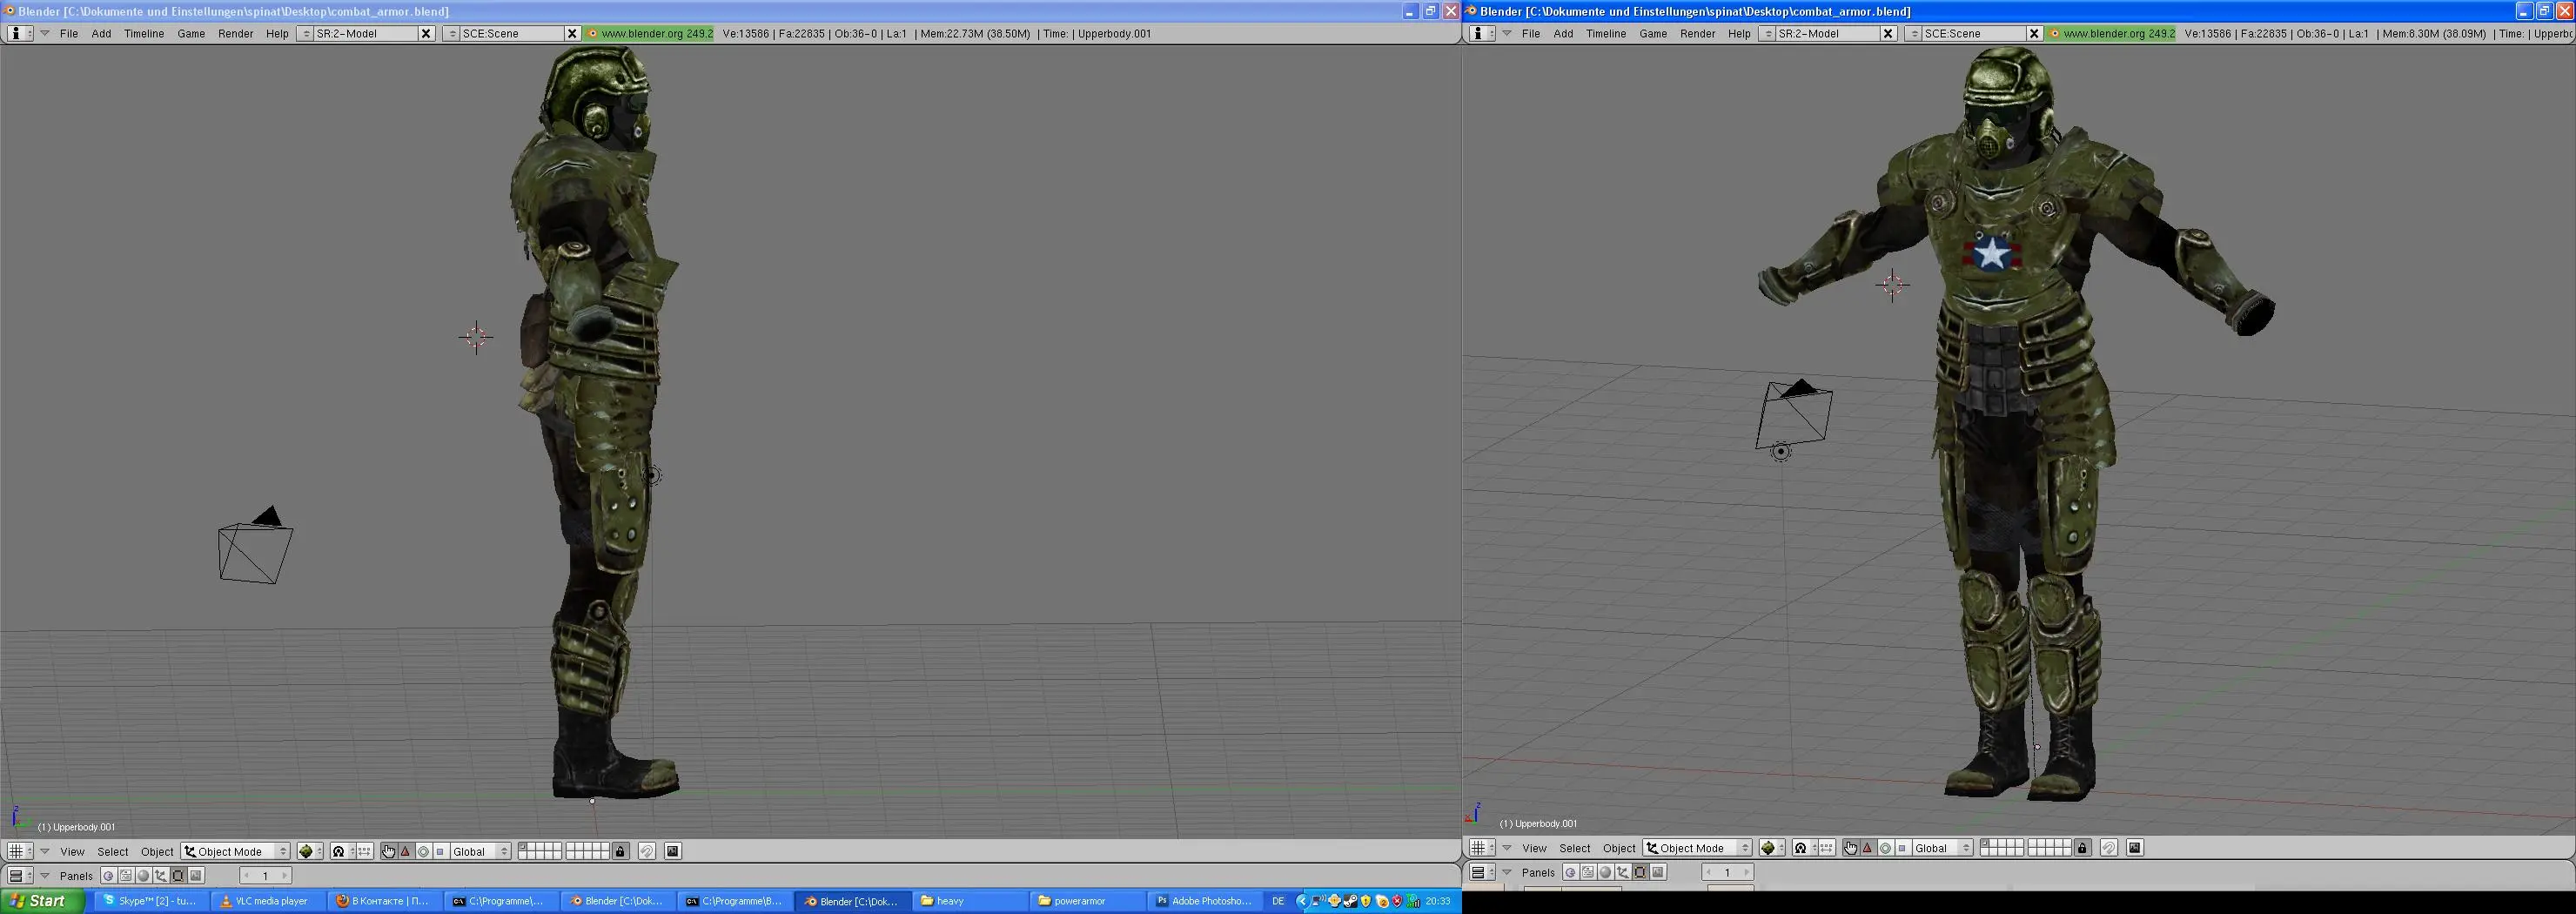Toggle 3D manipulator hand icon in left viewport
This screenshot has height=914, width=2576.
(389, 852)
